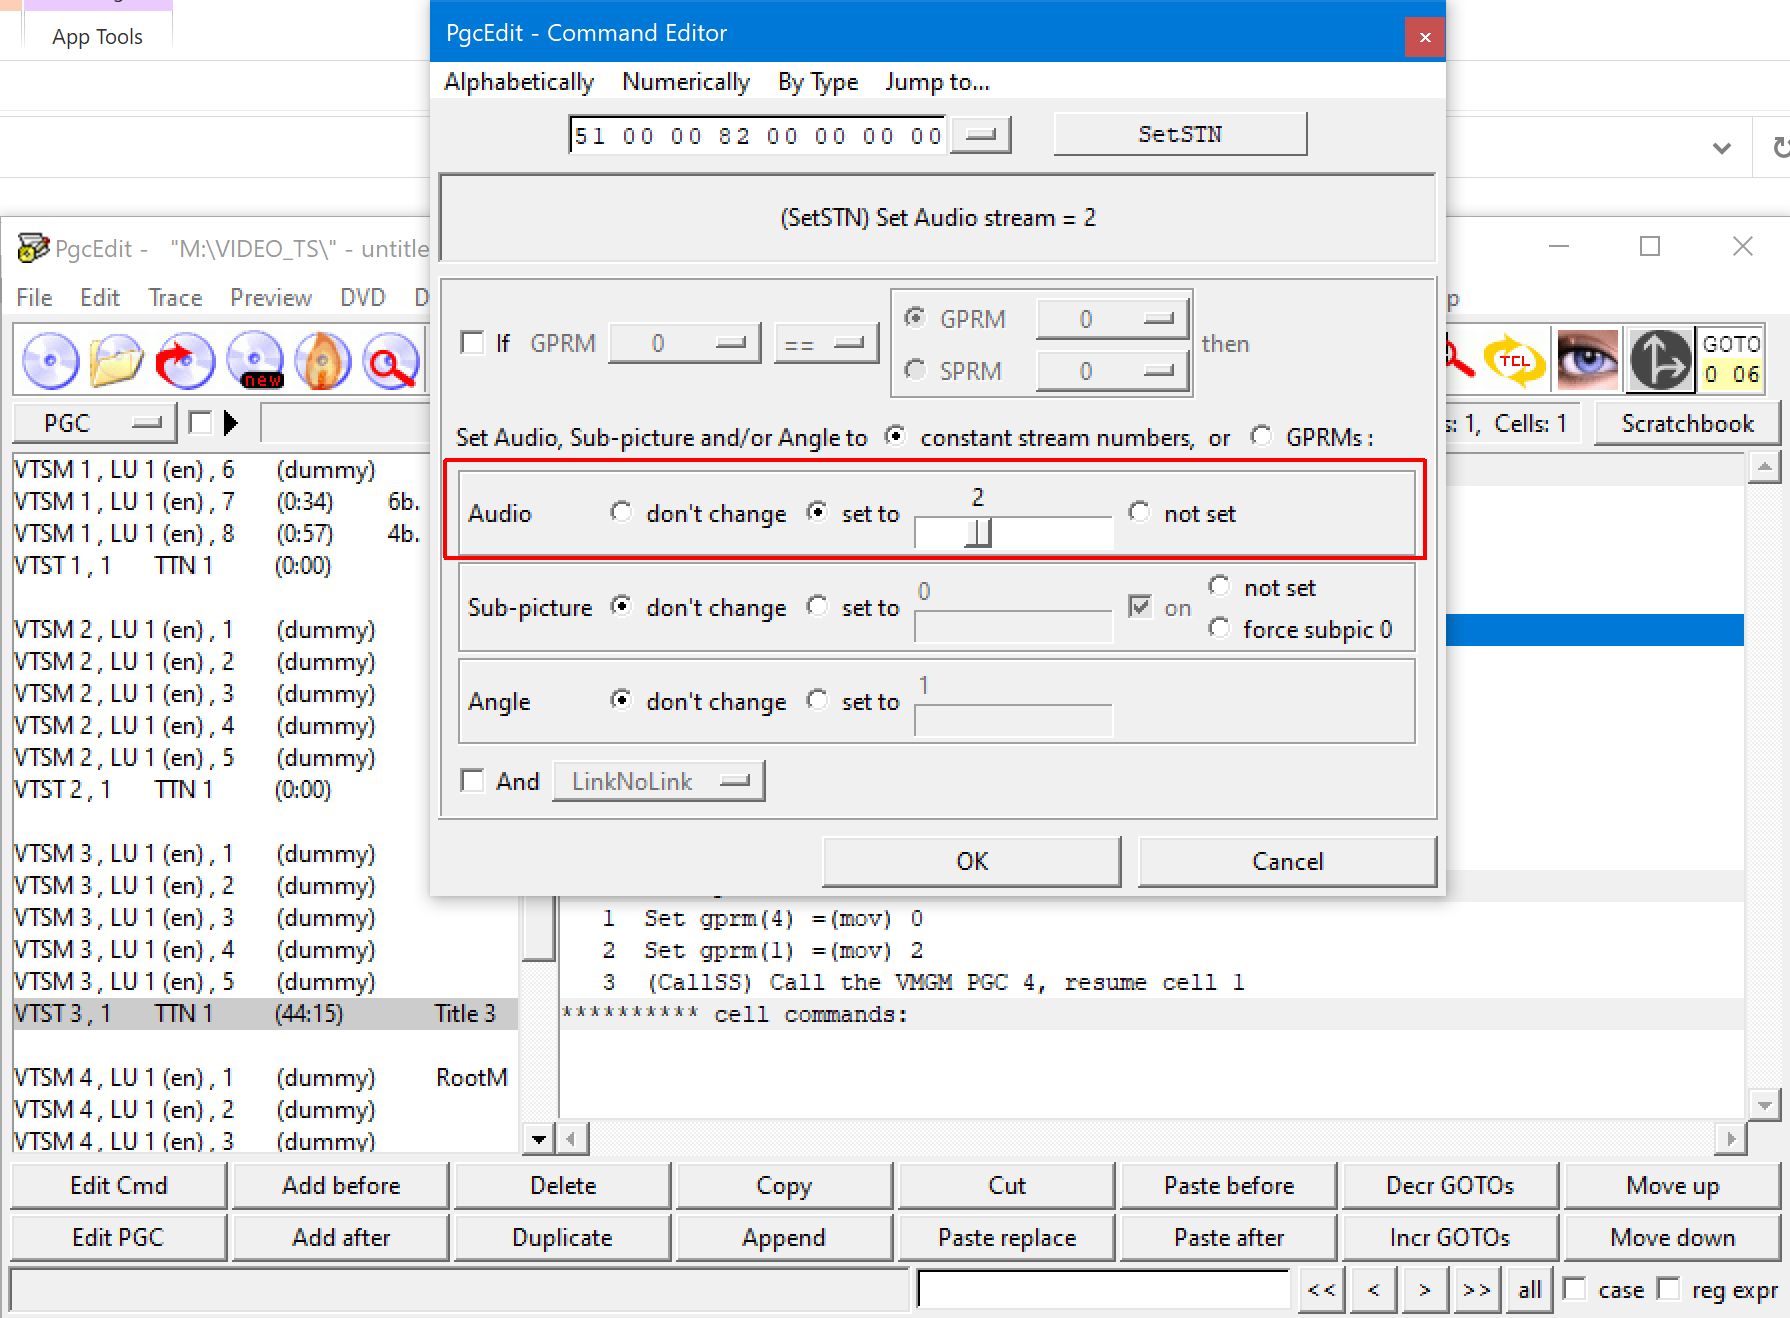The height and width of the screenshot is (1318, 1790).
Task: Click the GOTO 0 06 indicator
Action: point(1731,359)
